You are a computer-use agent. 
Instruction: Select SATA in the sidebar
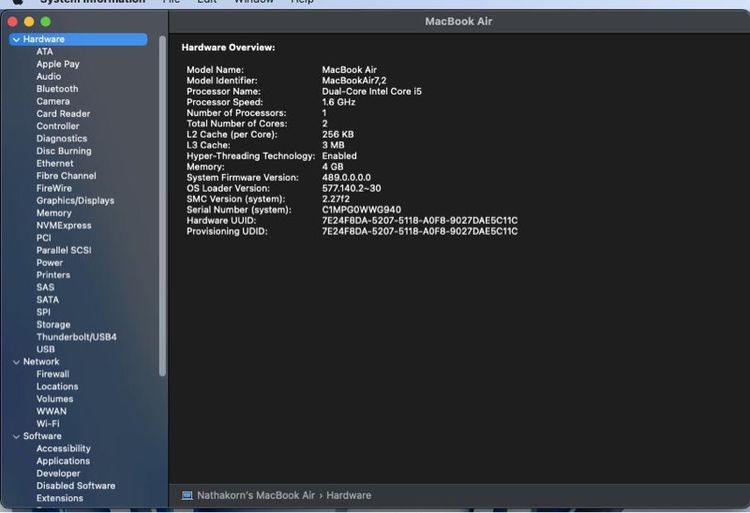pyautogui.click(x=48, y=300)
